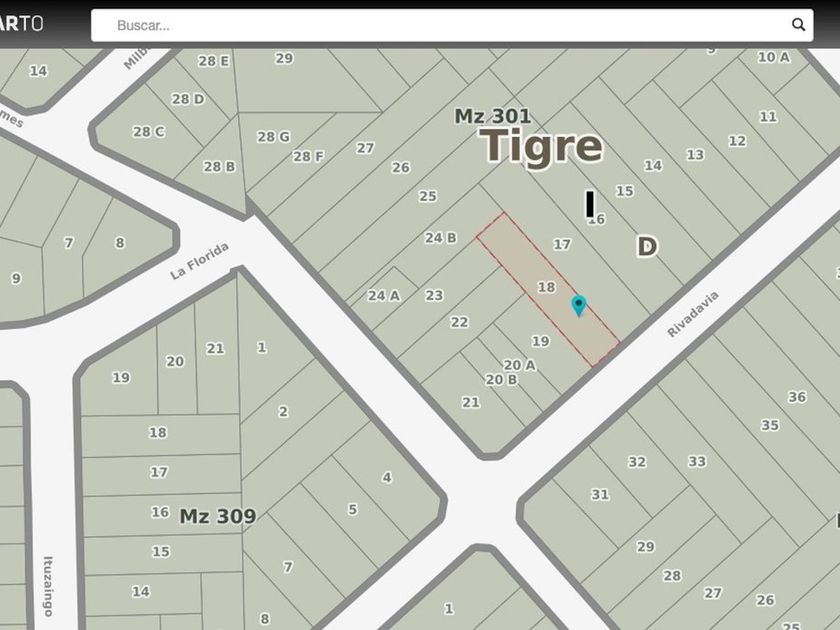Click the La Florida street label
Viewport: 840px width, 630px height.
(x=199, y=261)
